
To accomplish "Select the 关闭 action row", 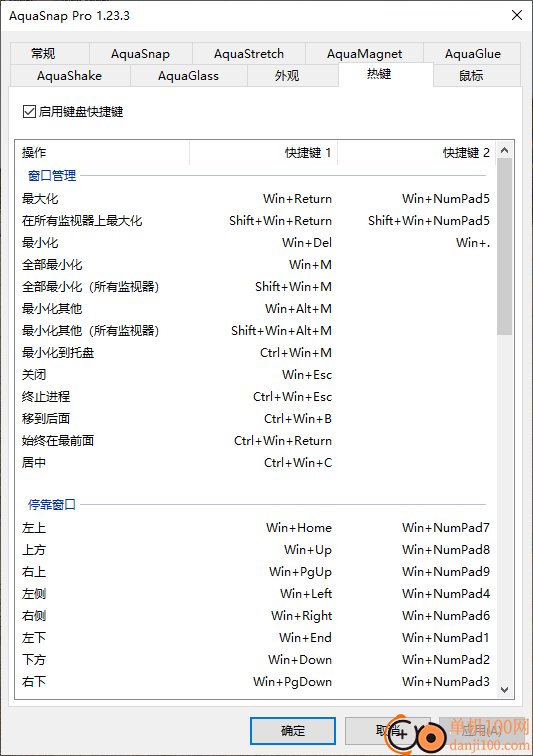I will pyautogui.click(x=256, y=375).
